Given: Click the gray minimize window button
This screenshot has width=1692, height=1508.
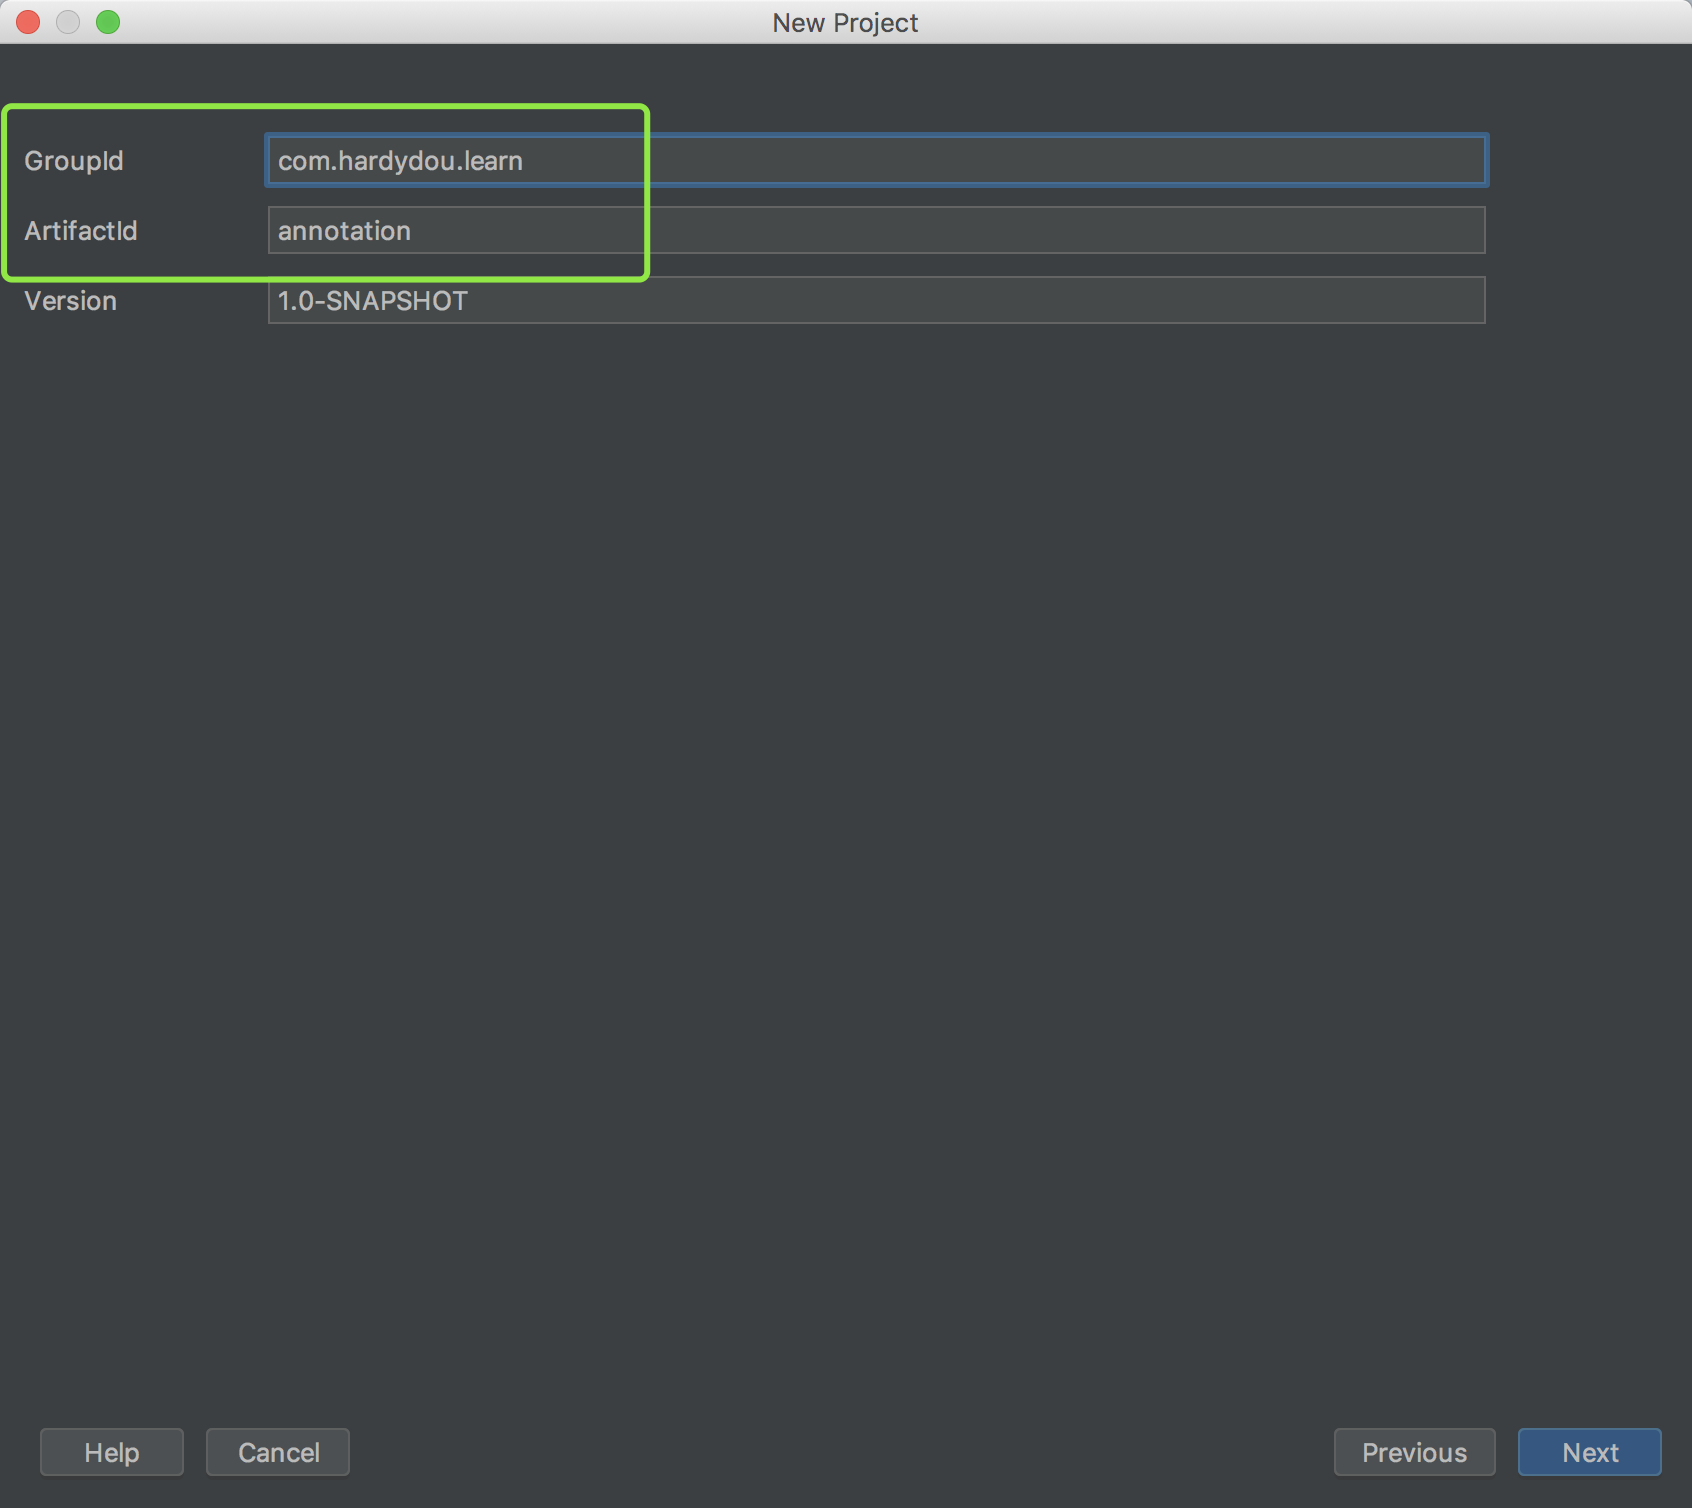Looking at the screenshot, I should 68,22.
